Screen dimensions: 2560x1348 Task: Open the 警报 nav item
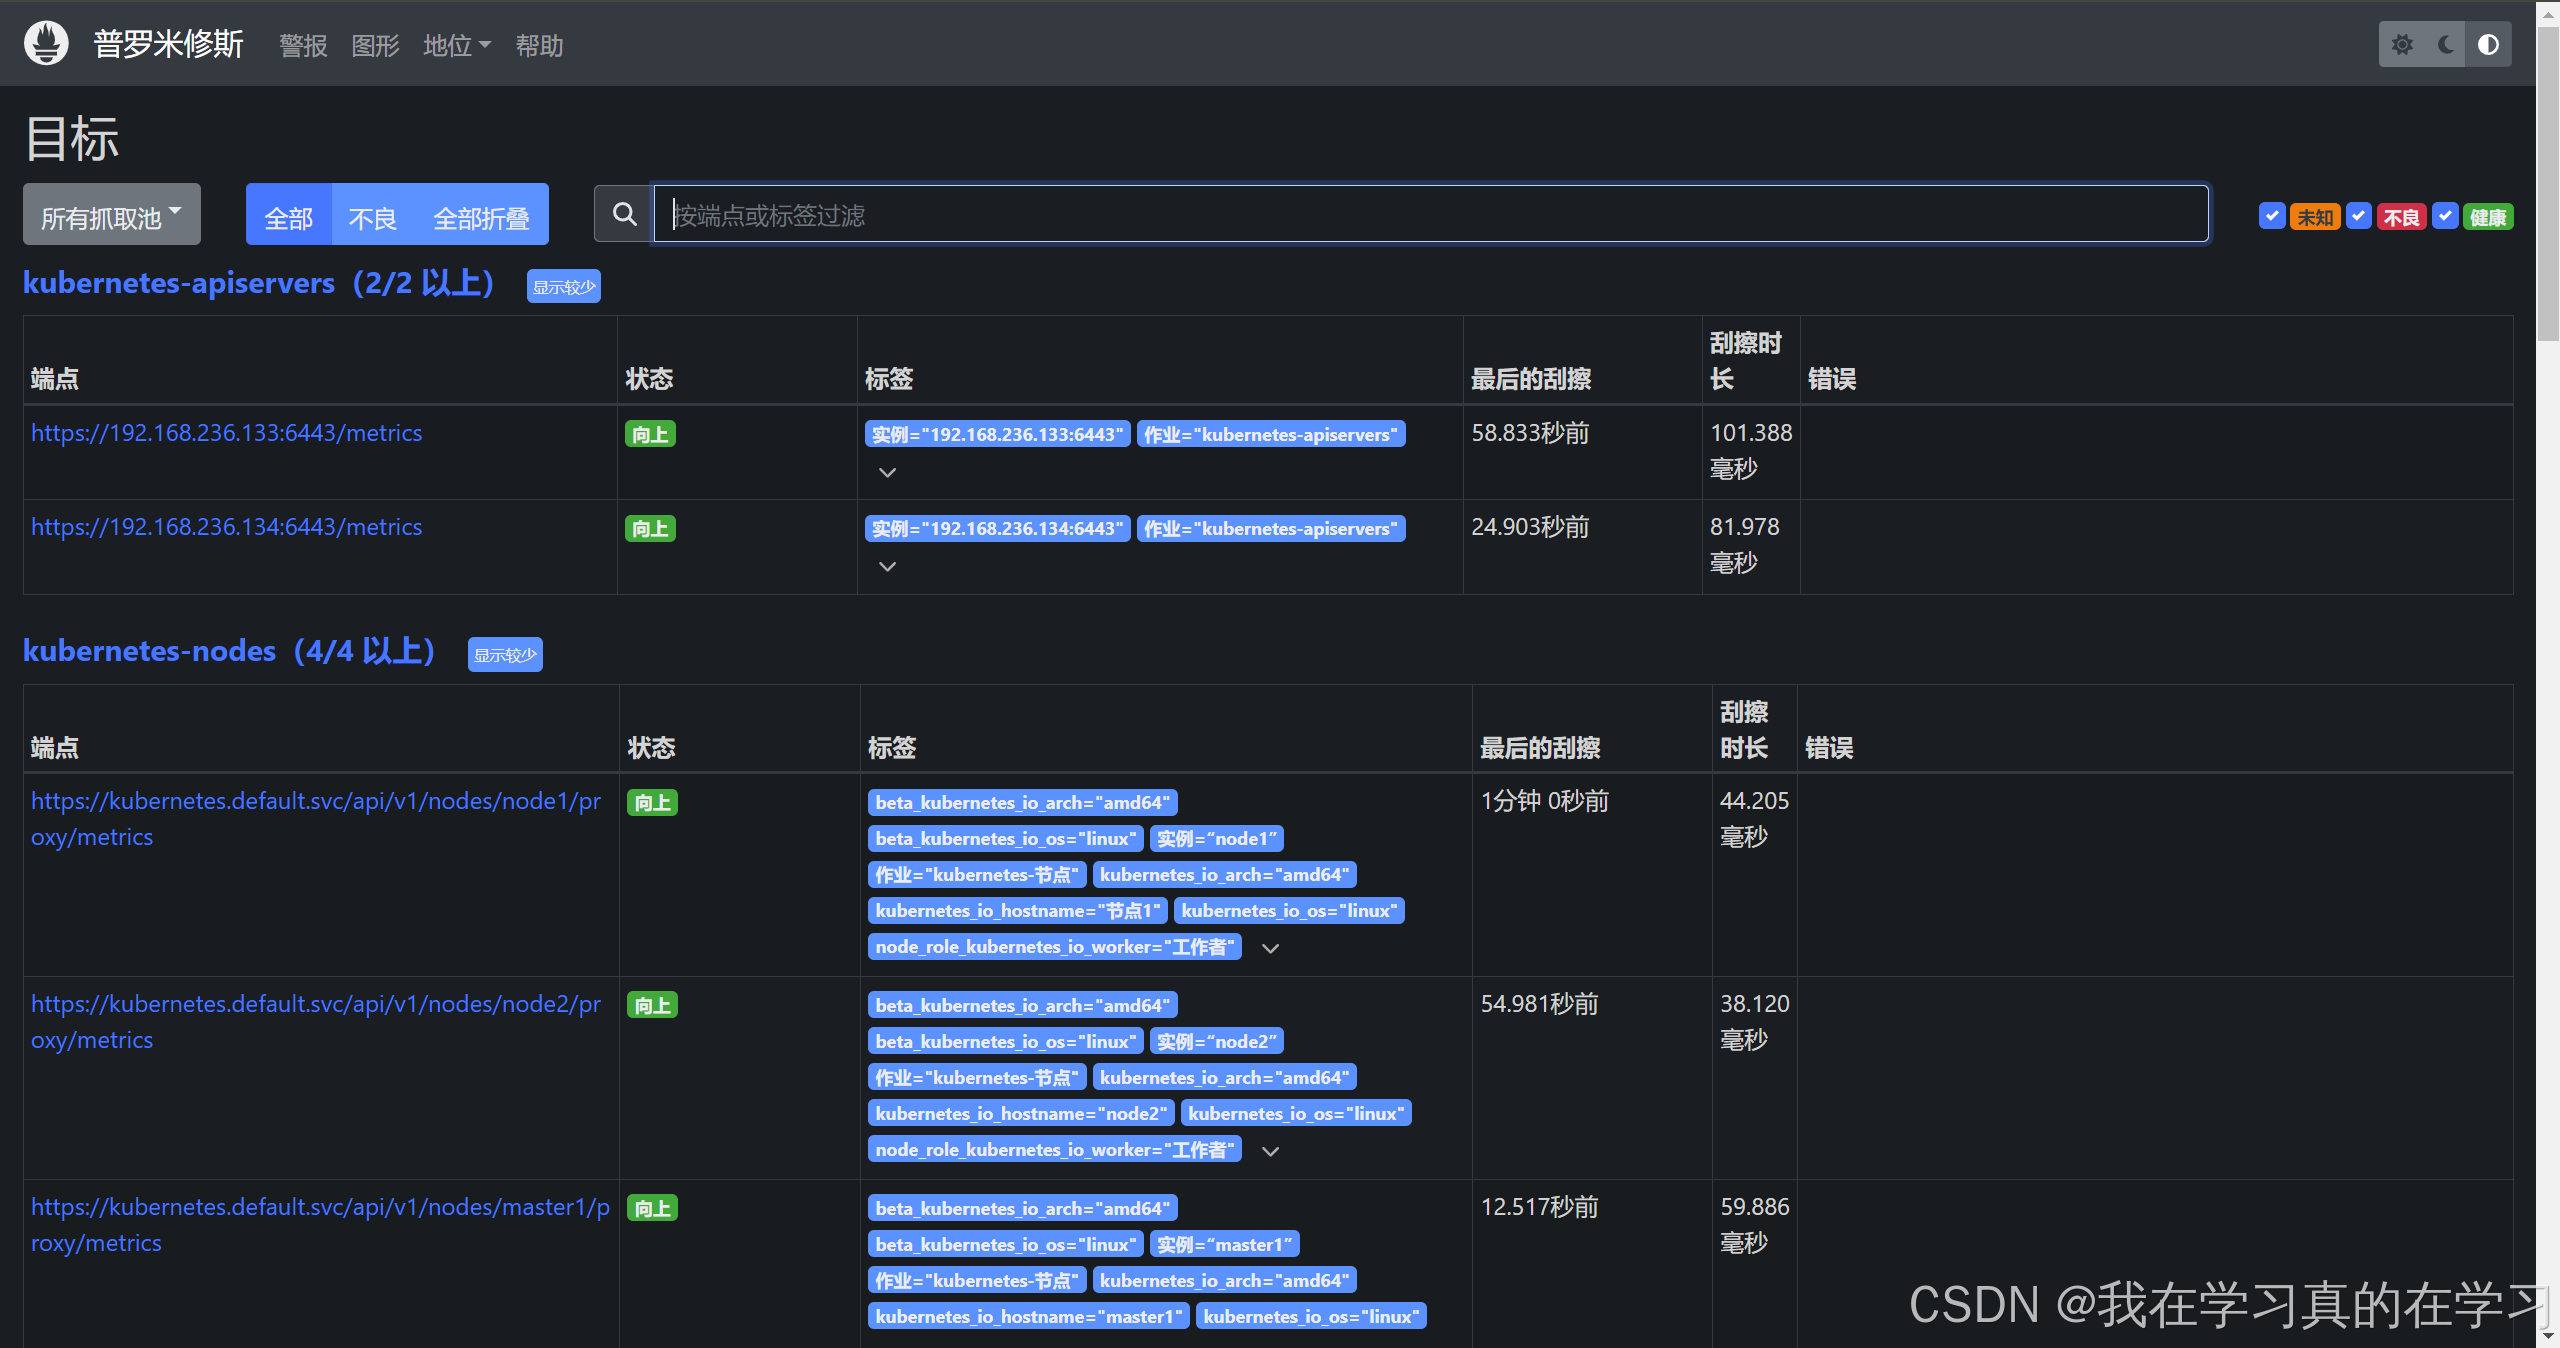click(x=303, y=46)
